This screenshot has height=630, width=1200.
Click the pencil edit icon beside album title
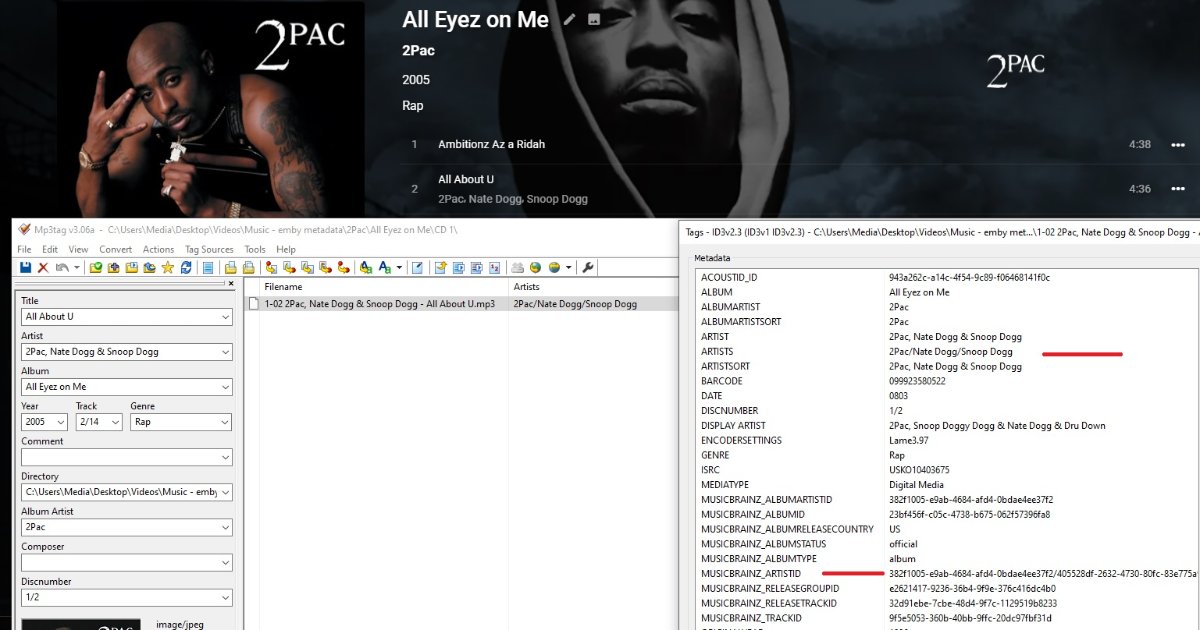[x=570, y=19]
